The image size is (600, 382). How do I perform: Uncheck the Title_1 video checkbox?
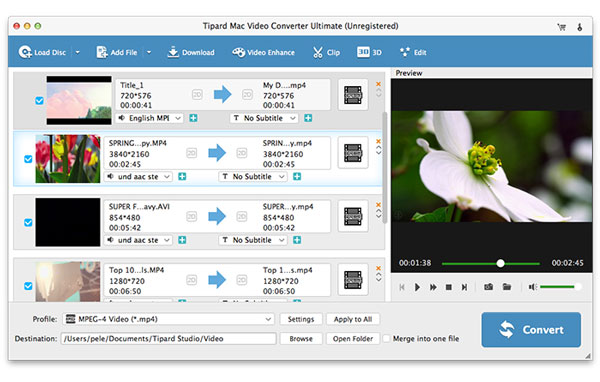click(39, 100)
